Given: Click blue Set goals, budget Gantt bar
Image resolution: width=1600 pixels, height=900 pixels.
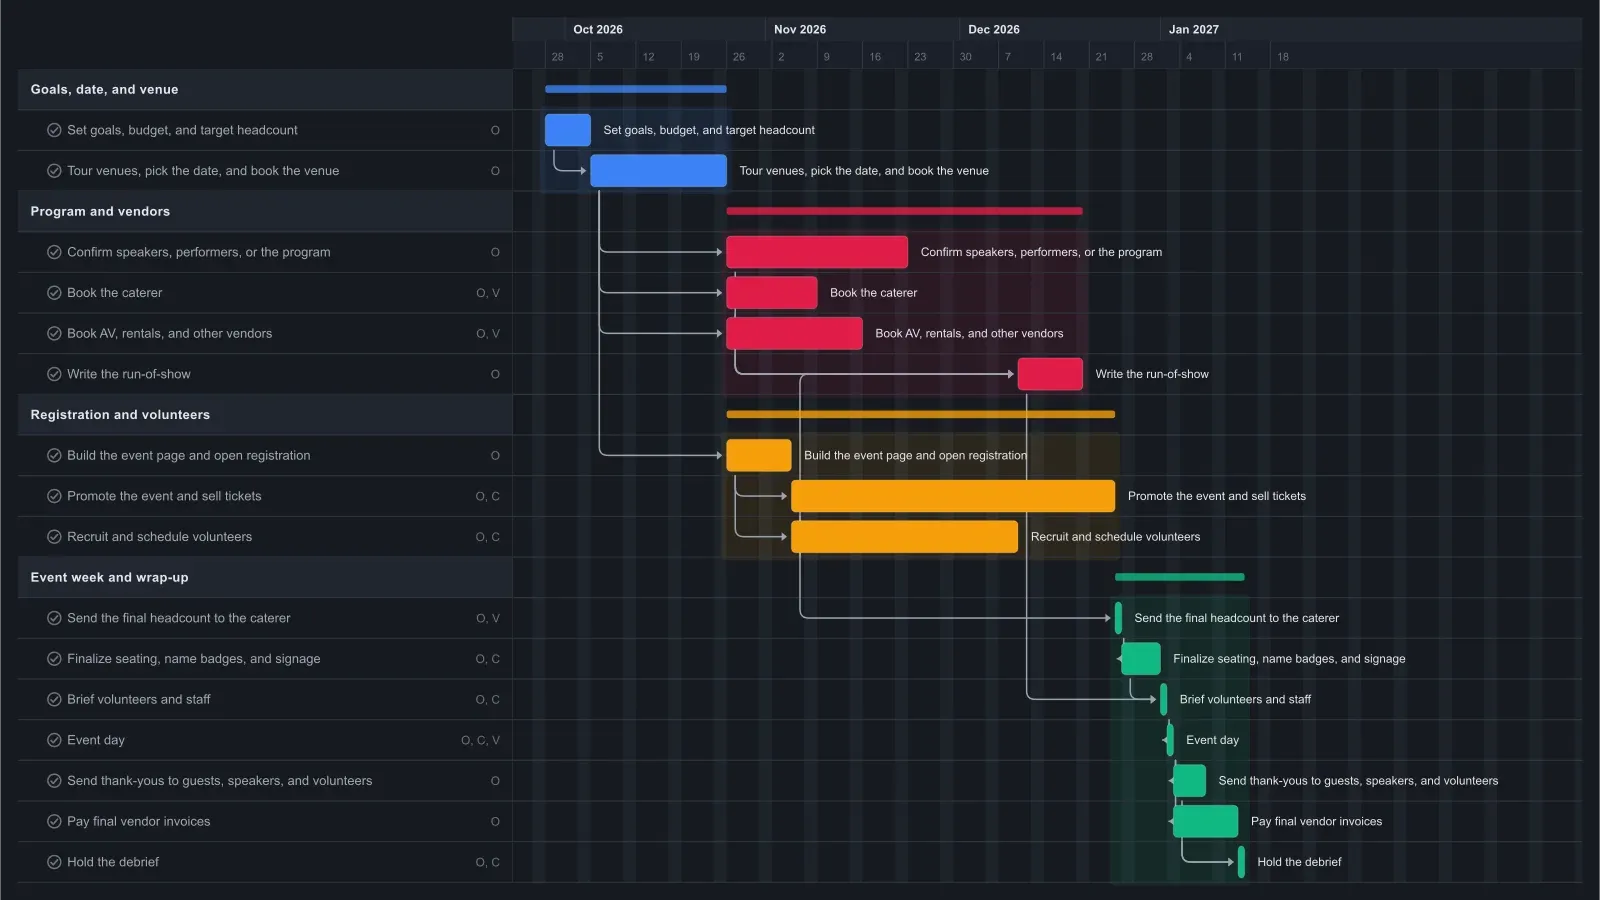Looking at the screenshot, I should click(568, 130).
